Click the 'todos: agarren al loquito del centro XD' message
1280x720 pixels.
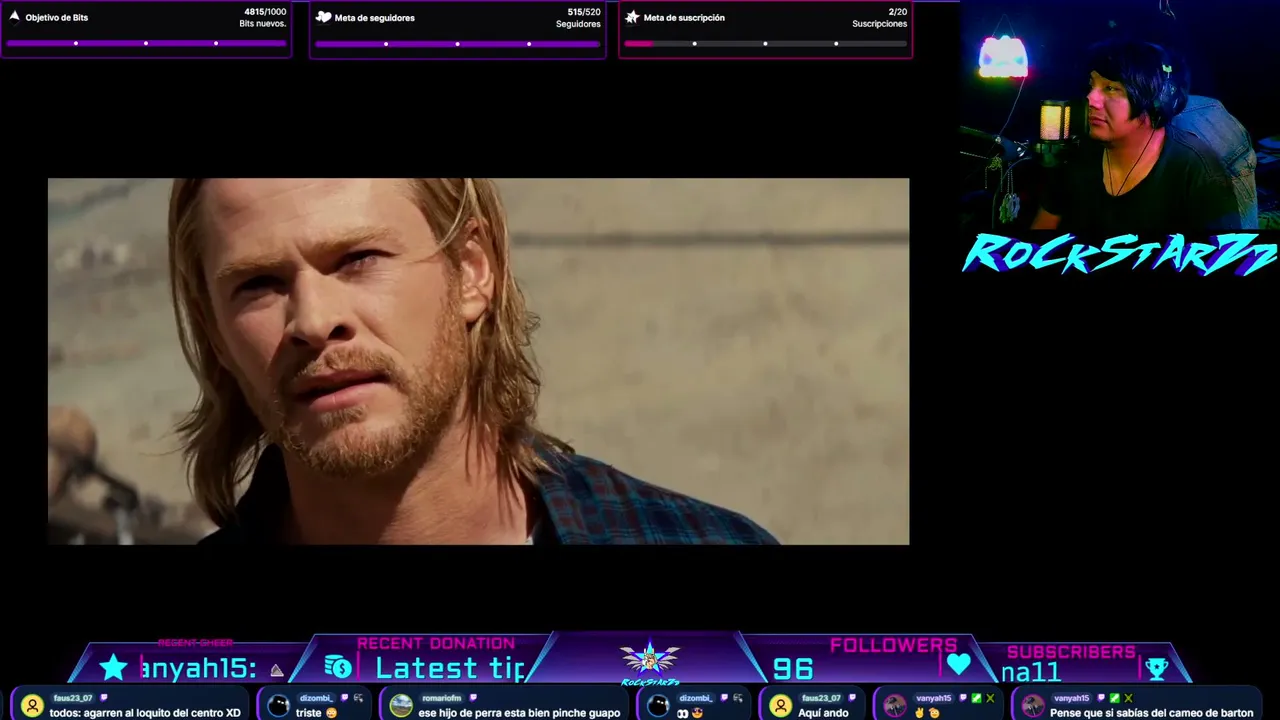click(145, 713)
